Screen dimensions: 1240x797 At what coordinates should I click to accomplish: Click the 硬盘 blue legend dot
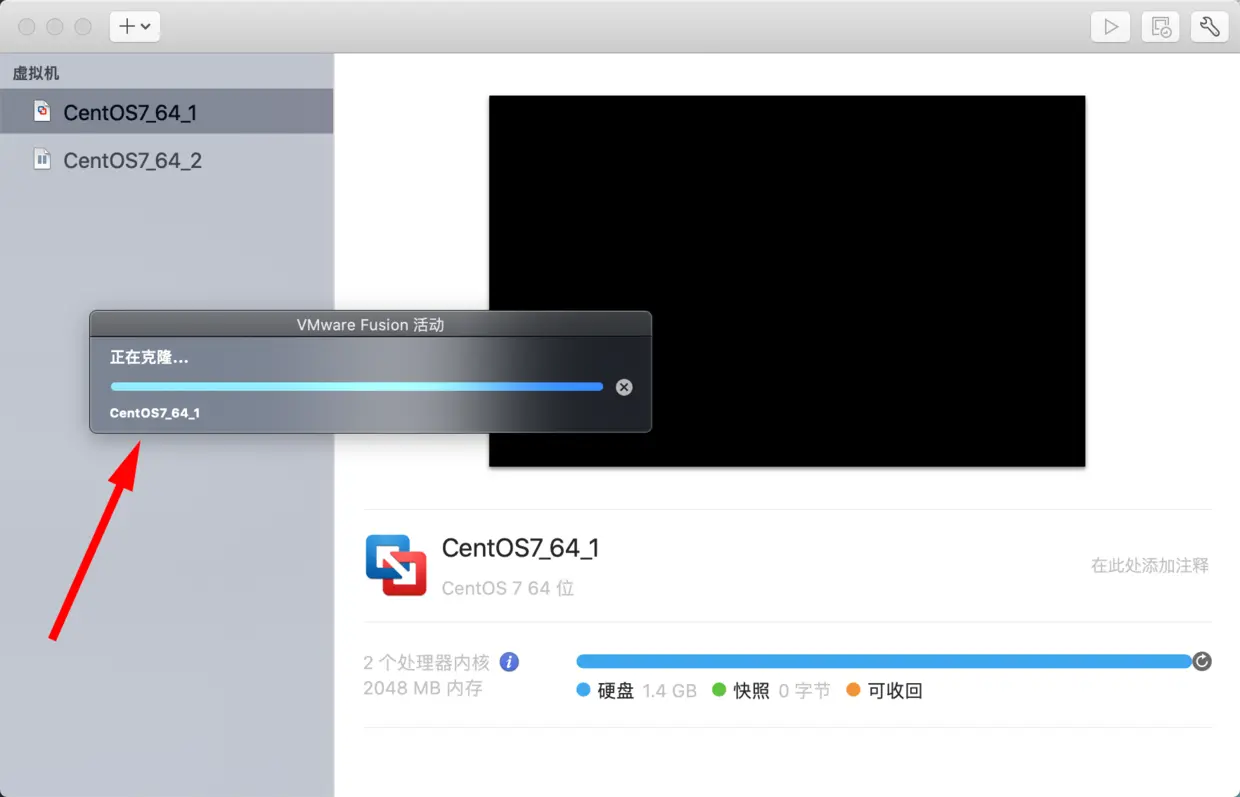tap(583, 690)
